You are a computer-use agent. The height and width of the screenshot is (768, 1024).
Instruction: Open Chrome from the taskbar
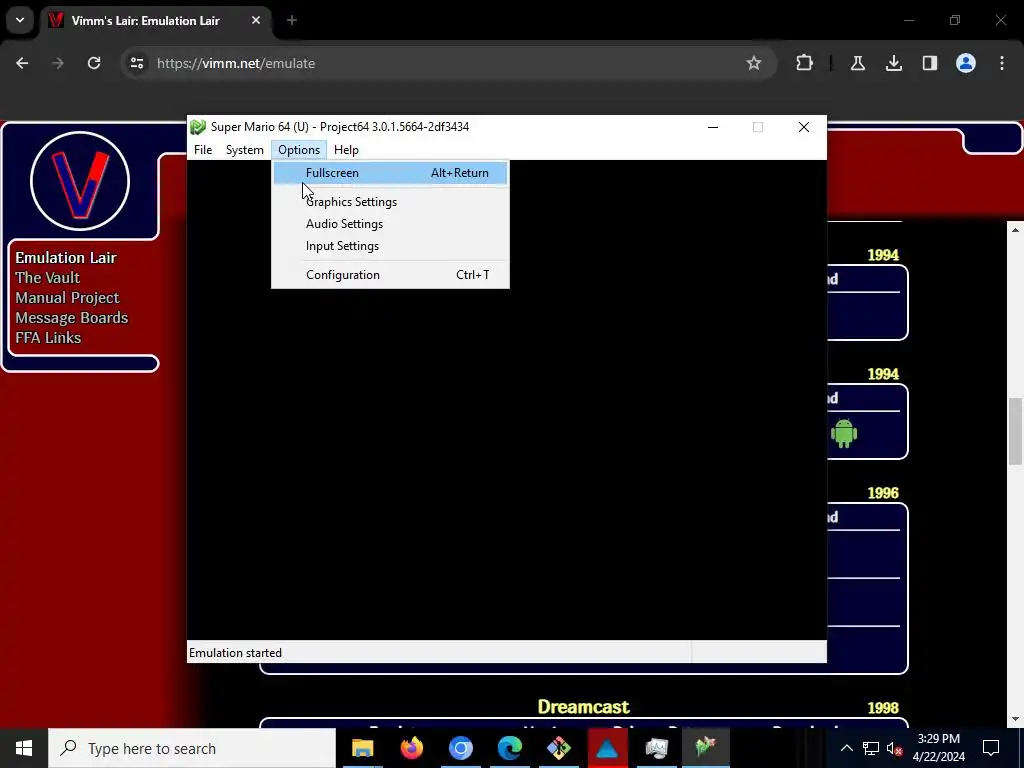pyautogui.click(x=460, y=748)
